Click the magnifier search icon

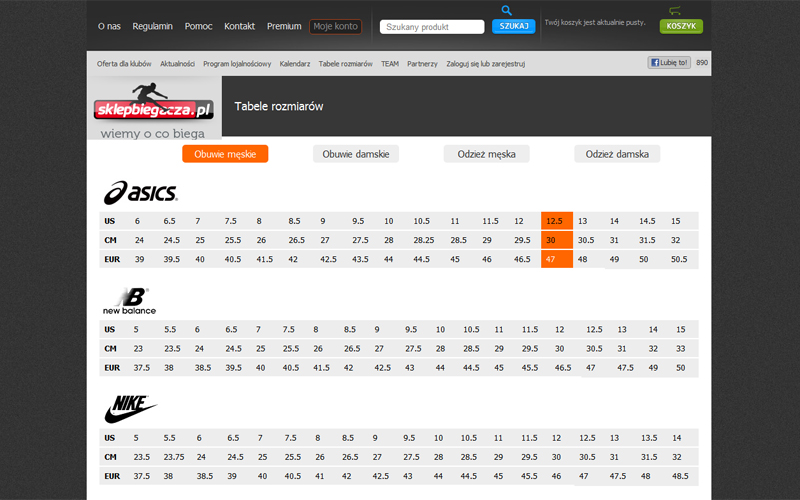[506, 10]
